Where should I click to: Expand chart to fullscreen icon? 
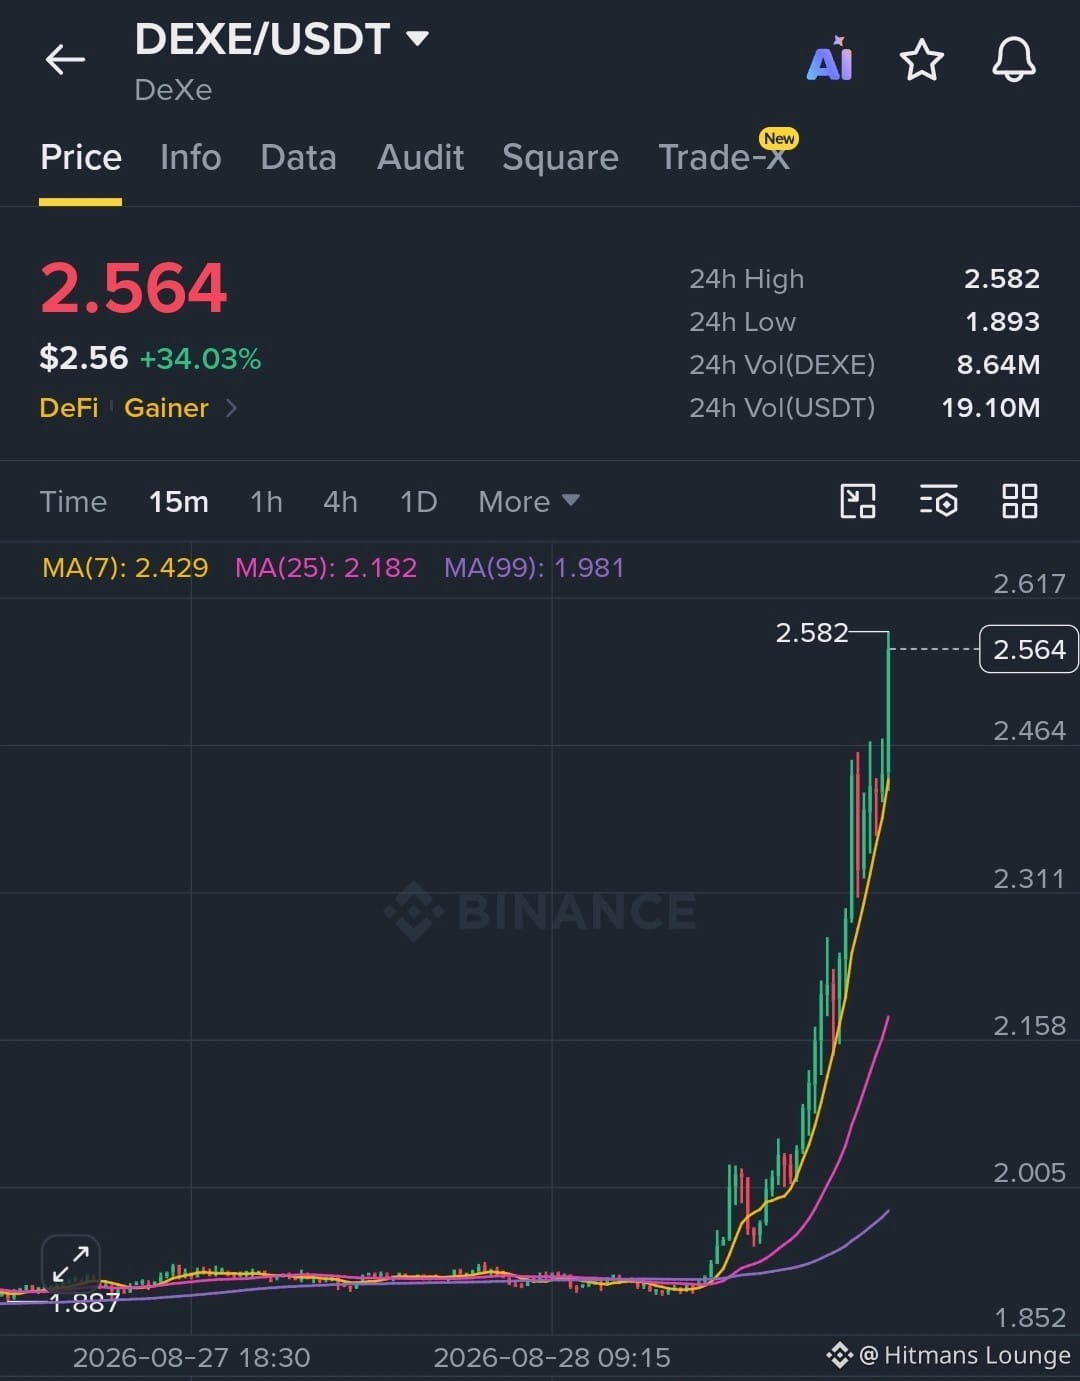coord(71,1264)
